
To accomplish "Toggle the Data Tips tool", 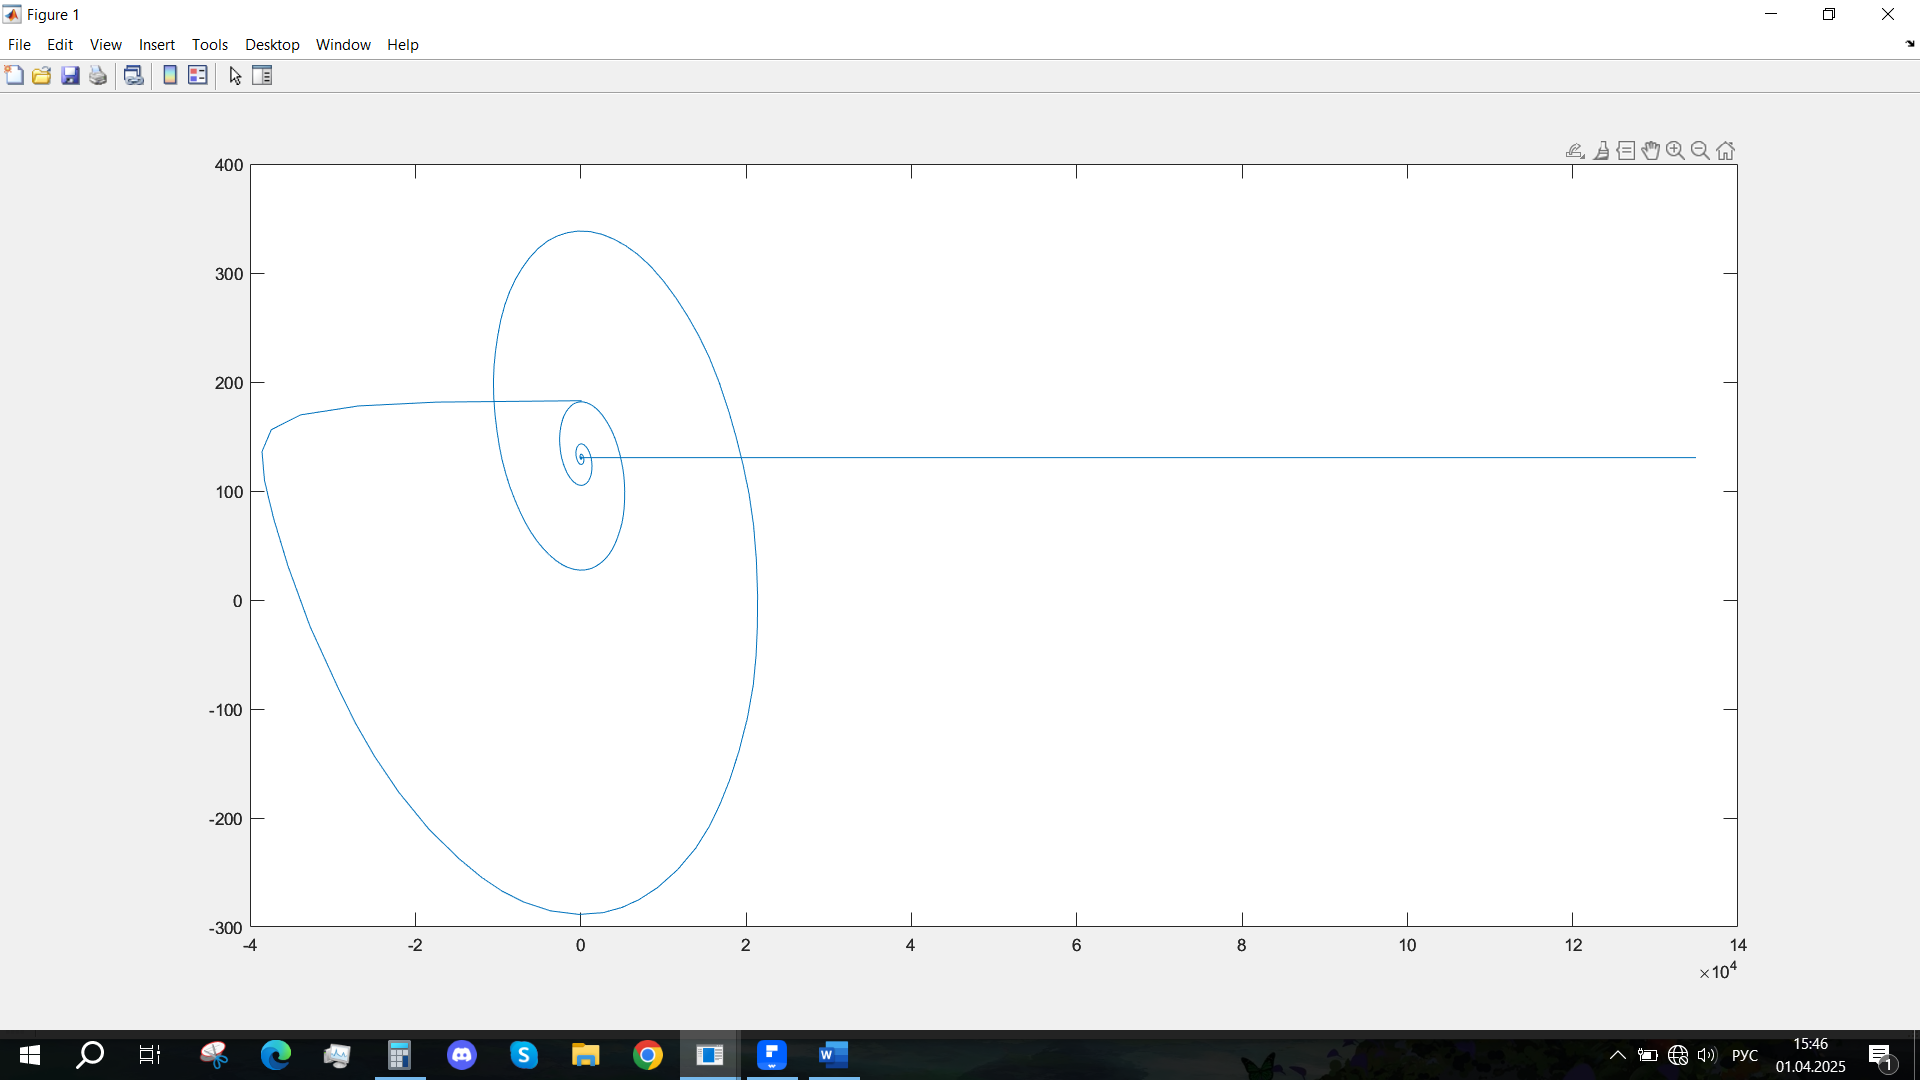I will point(1626,151).
